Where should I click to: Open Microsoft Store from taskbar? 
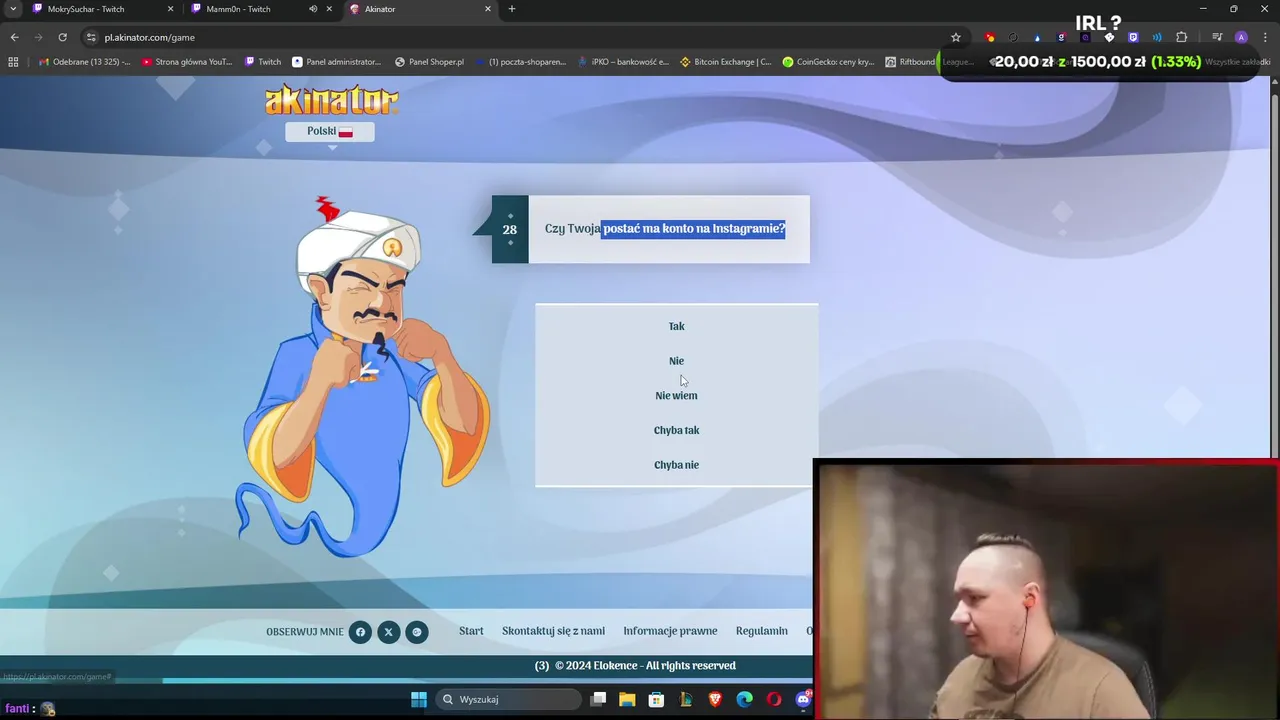coord(656,699)
